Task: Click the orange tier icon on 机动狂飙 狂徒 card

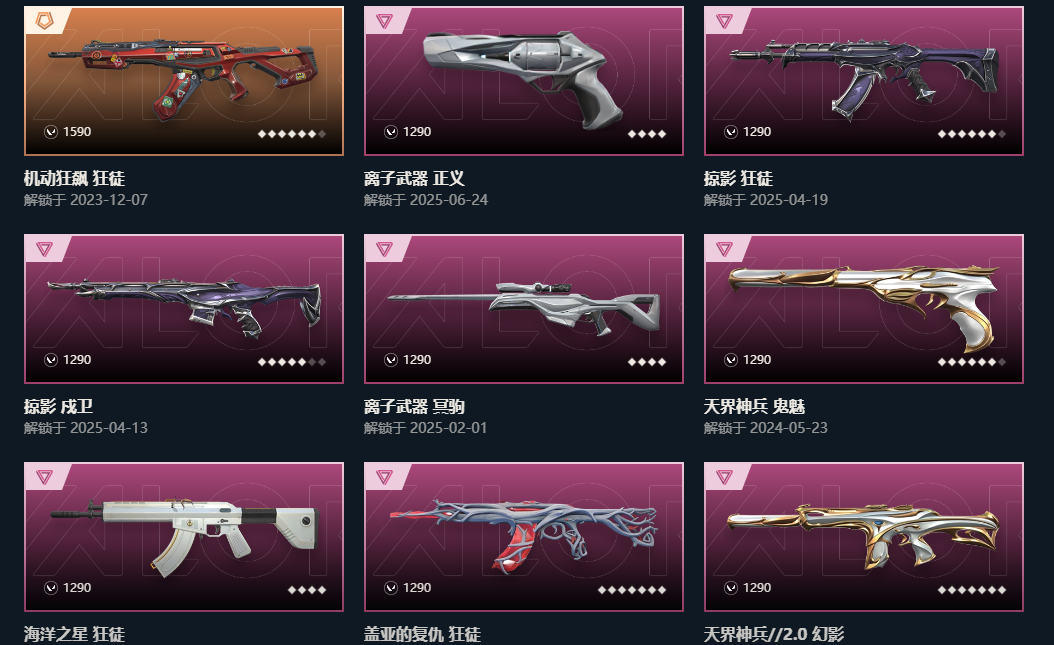Action: pyautogui.click(x=44, y=21)
